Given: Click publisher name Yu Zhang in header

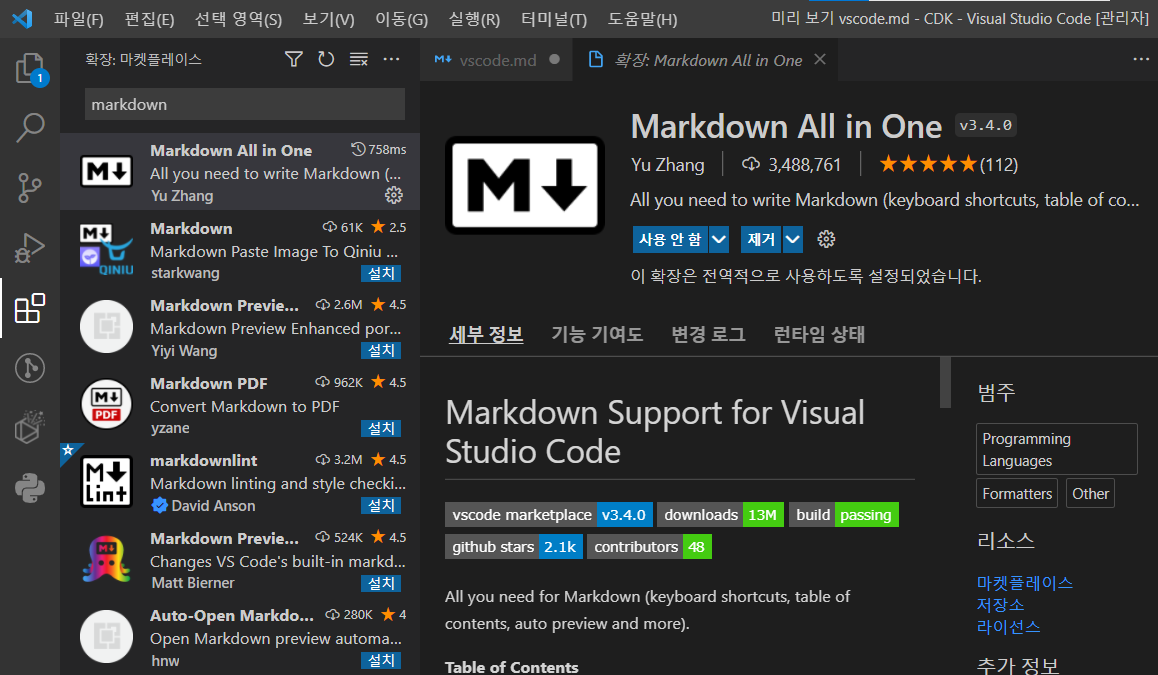Looking at the screenshot, I should pos(668,165).
